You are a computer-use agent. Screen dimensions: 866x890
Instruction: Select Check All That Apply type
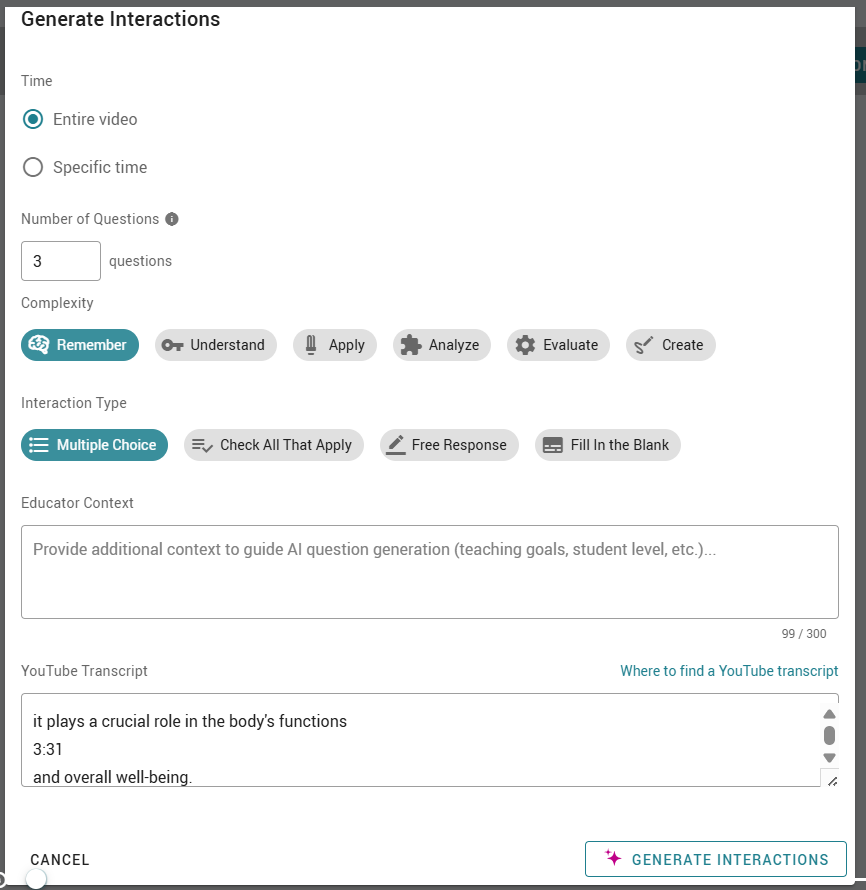(273, 445)
